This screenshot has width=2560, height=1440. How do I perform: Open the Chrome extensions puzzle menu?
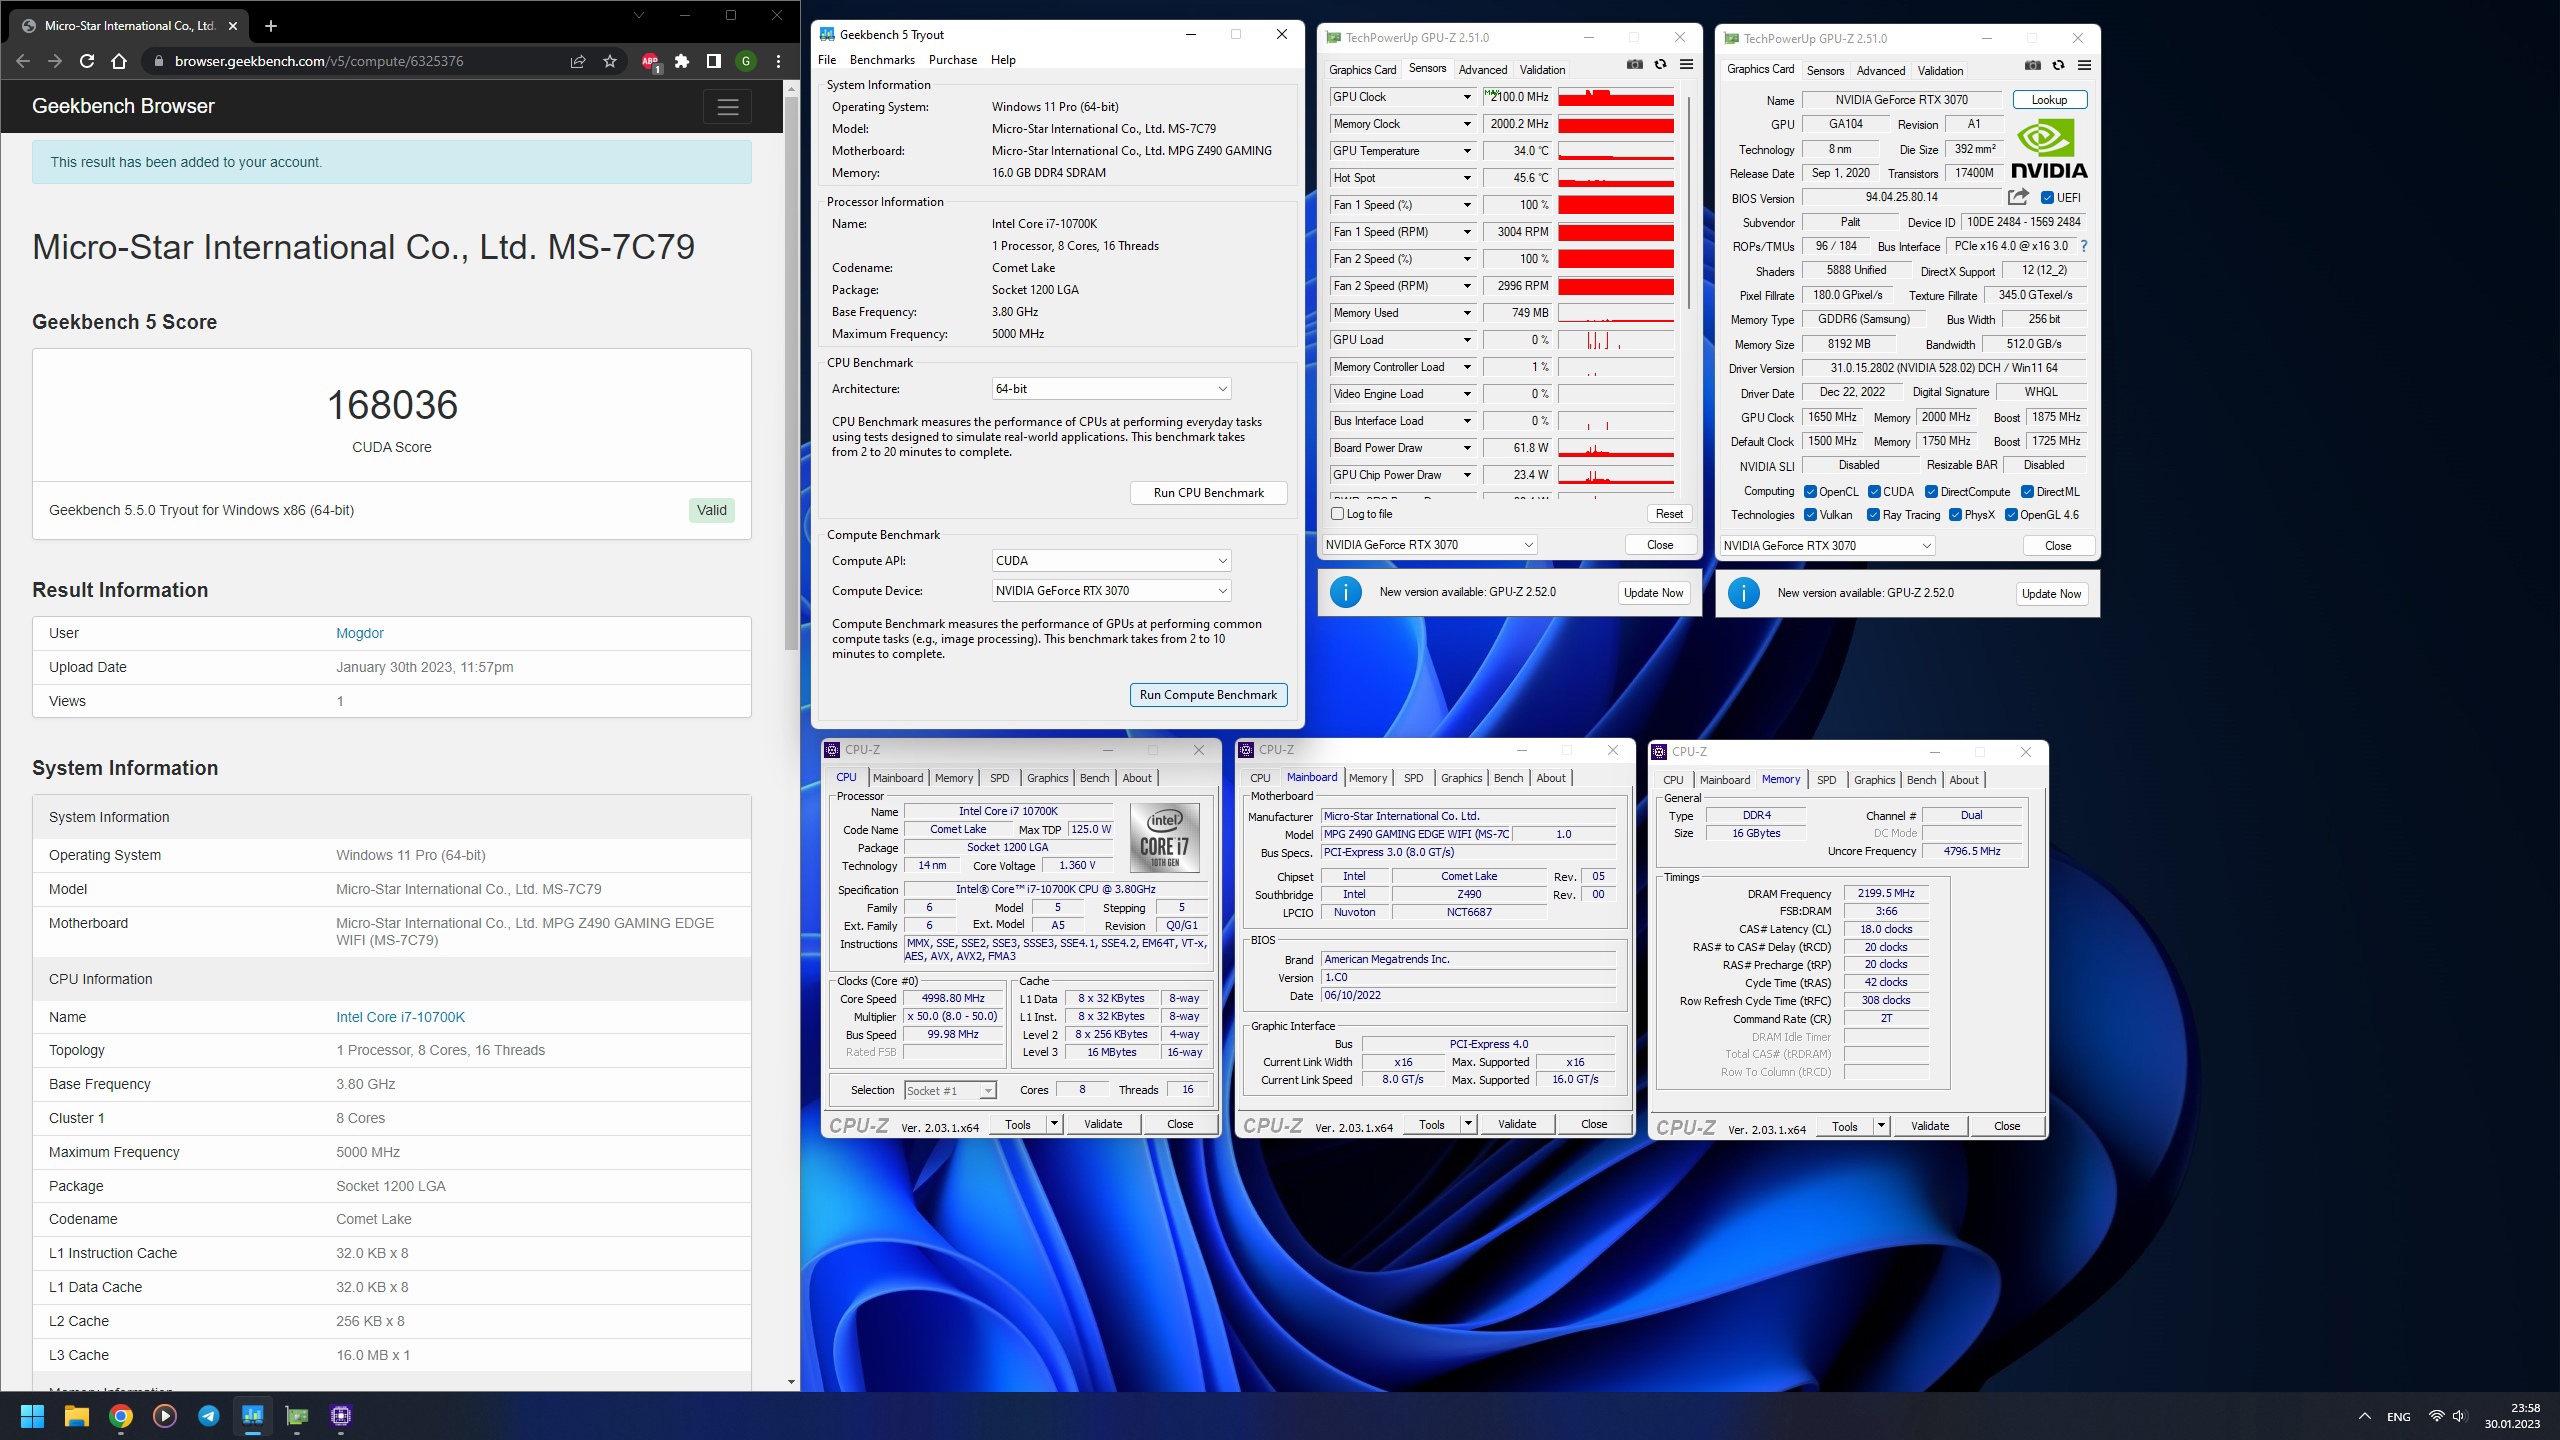point(682,61)
